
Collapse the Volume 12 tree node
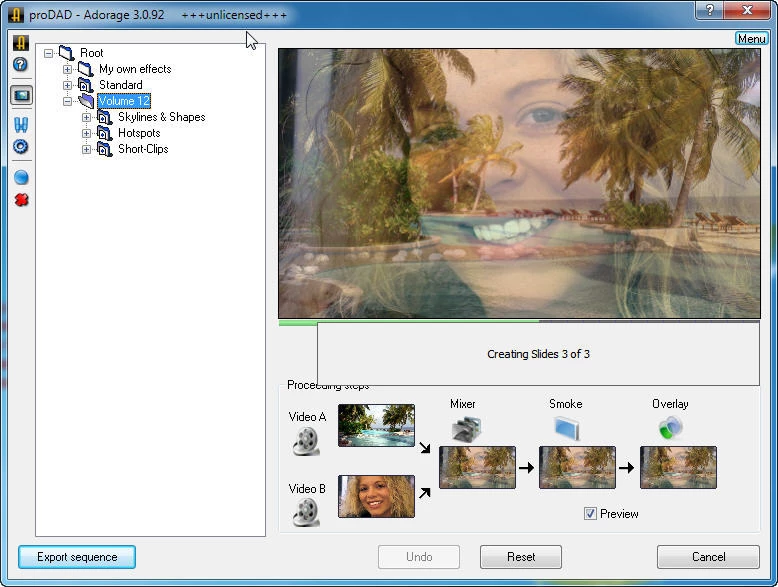pyautogui.click(x=68, y=101)
